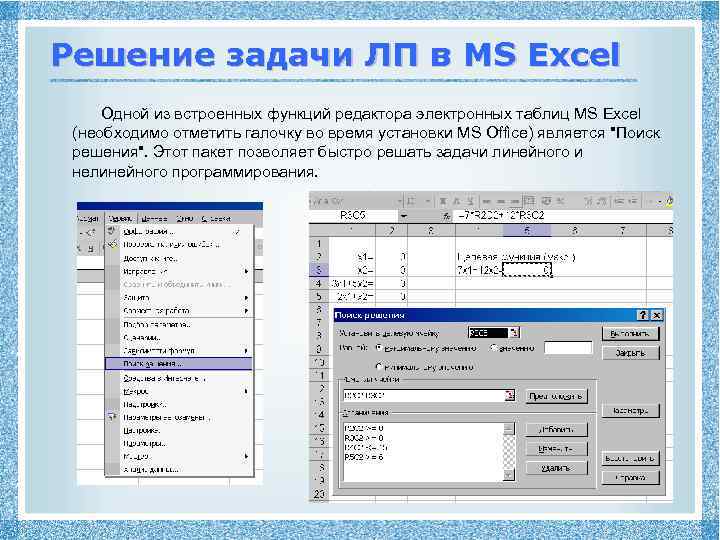The width and height of the screenshot is (720, 540).
Task: Click the Выполнить button
Action: coord(630,334)
